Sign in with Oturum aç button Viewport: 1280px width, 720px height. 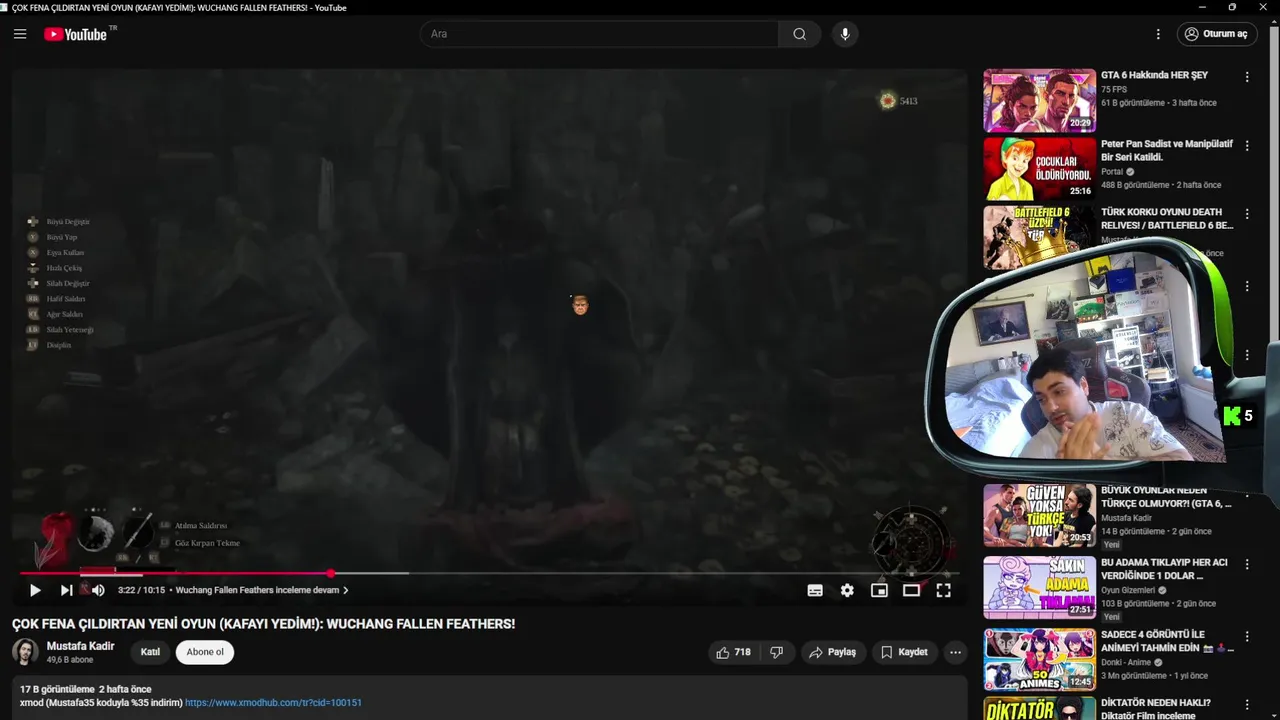[1217, 34]
